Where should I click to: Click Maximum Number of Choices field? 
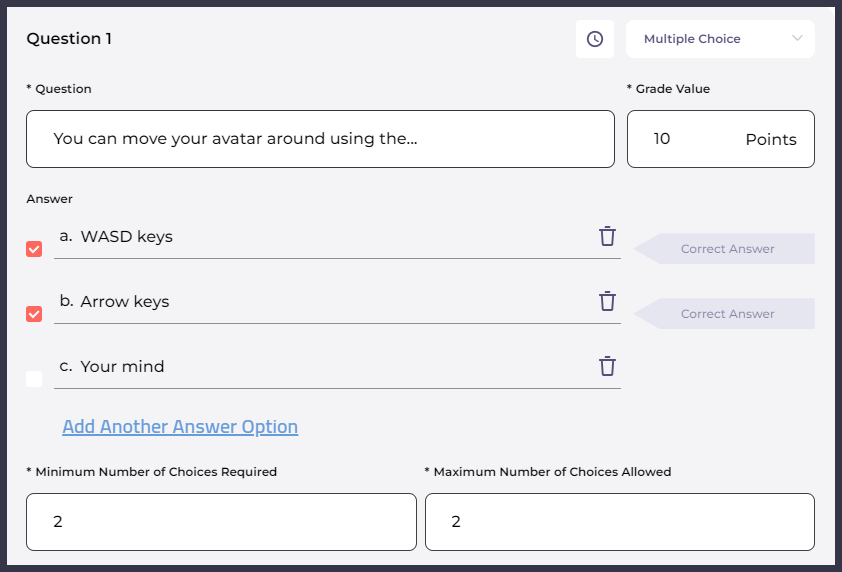(x=619, y=521)
